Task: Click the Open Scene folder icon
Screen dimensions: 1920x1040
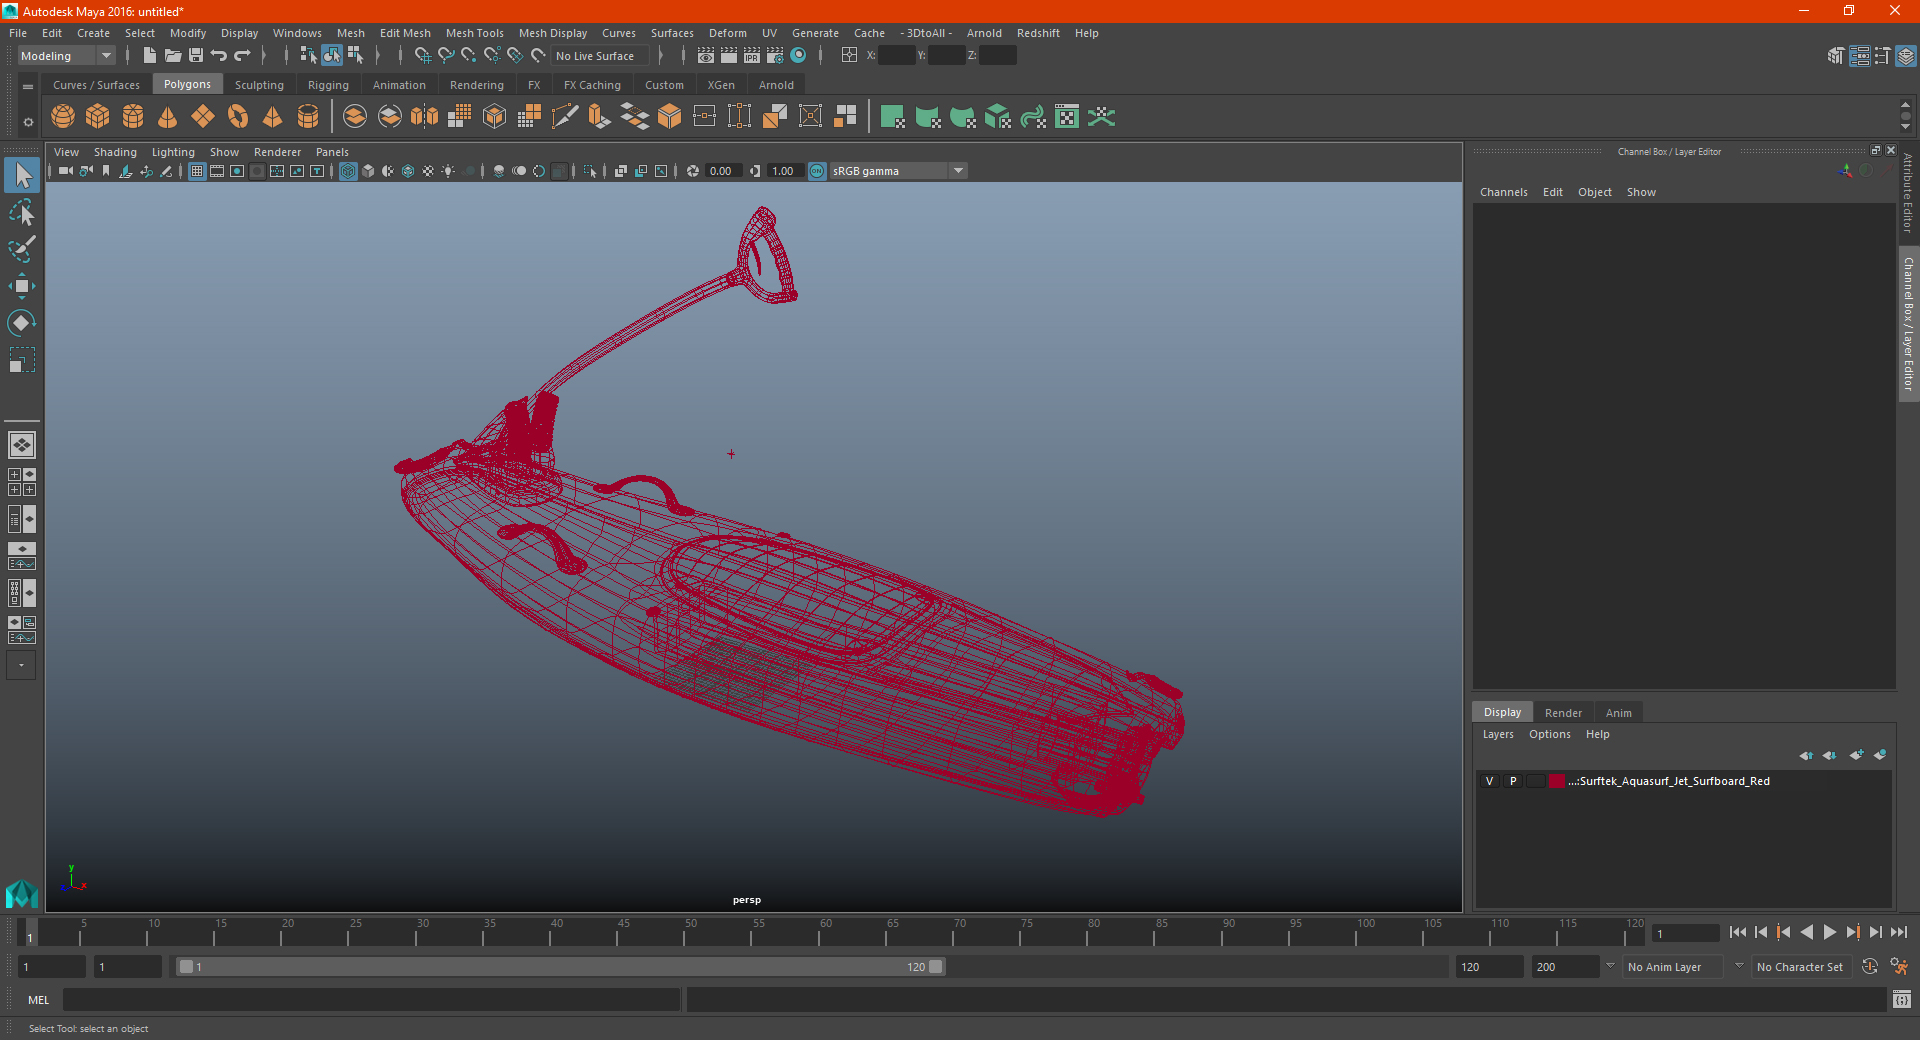Action: pyautogui.click(x=173, y=56)
